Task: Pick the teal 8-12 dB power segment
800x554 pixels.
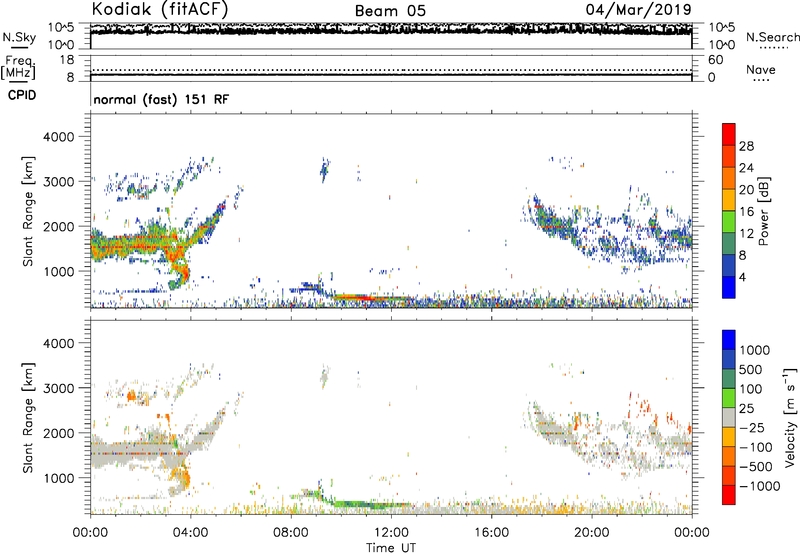Action: tap(729, 244)
